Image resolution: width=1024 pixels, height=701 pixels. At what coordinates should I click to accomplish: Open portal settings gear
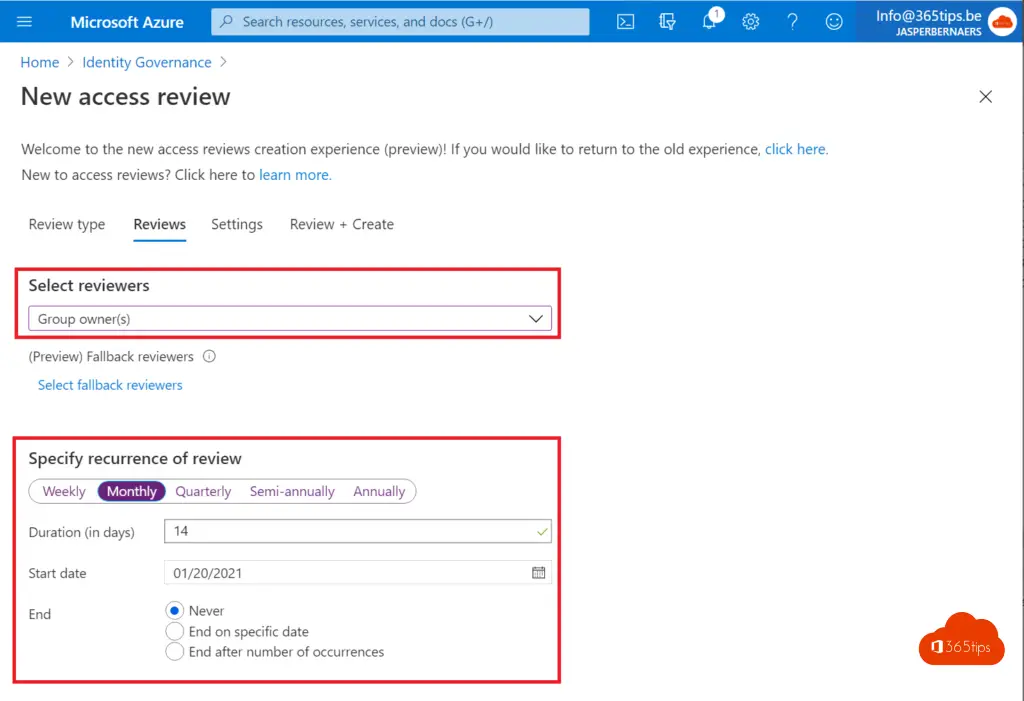(751, 21)
